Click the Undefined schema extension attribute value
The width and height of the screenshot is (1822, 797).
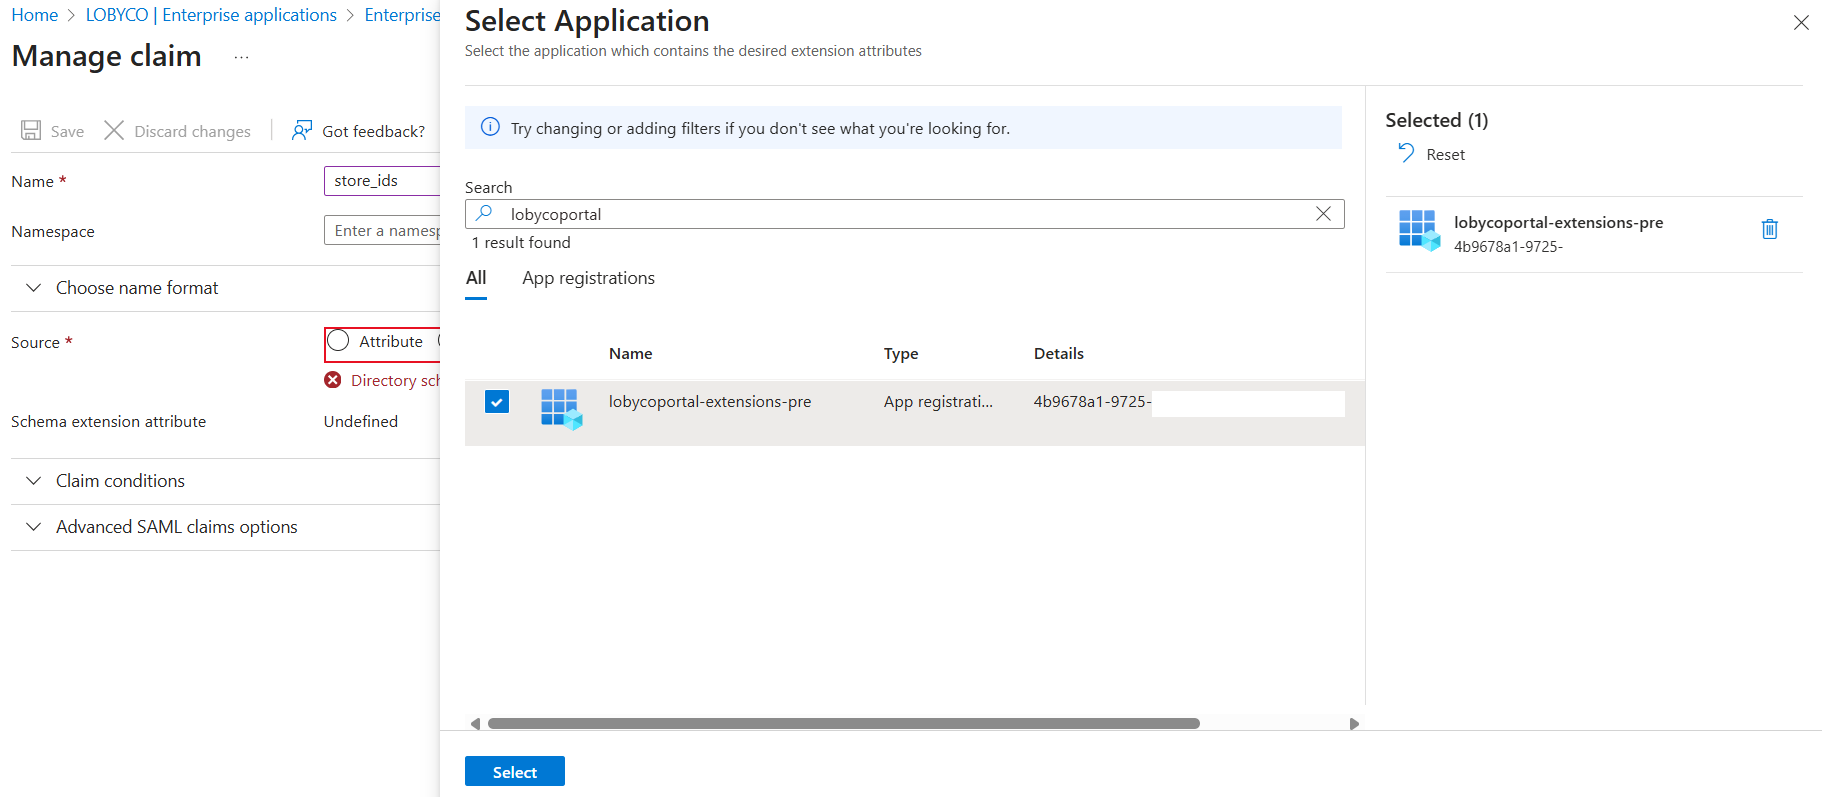361,422
